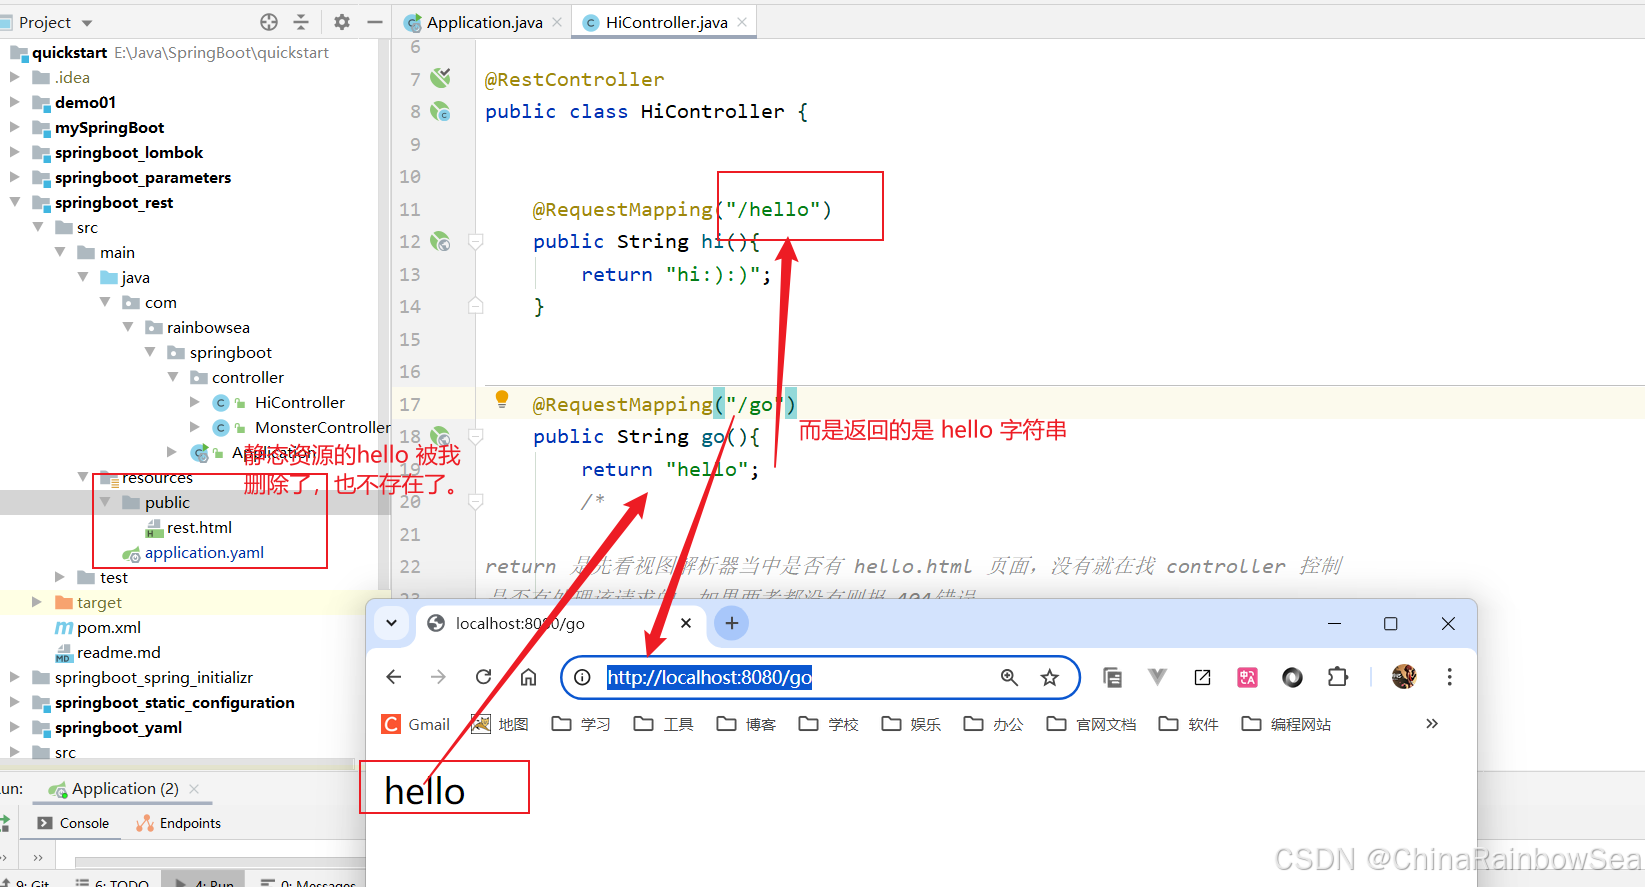Open application.yaml in the project tree
The image size is (1645, 887).
coord(204,552)
